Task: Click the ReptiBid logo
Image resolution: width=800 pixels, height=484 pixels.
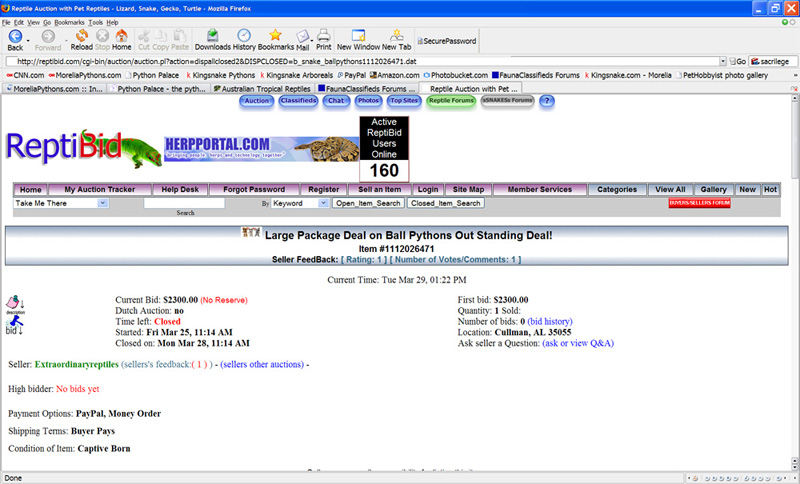Action: click(x=84, y=148)
